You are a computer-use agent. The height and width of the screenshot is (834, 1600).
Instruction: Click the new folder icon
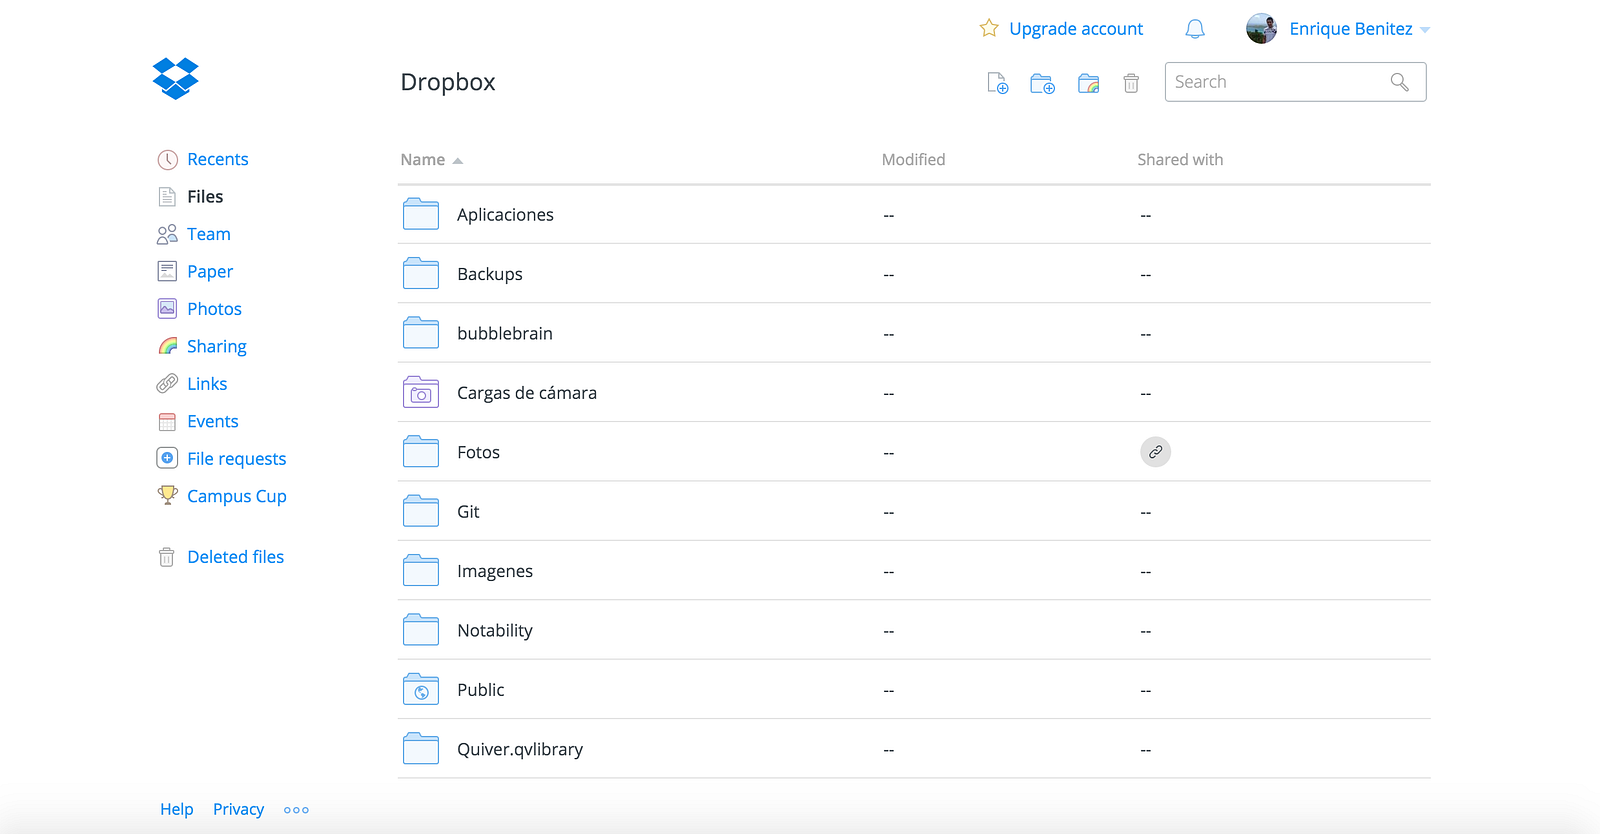pos(1043,83)
